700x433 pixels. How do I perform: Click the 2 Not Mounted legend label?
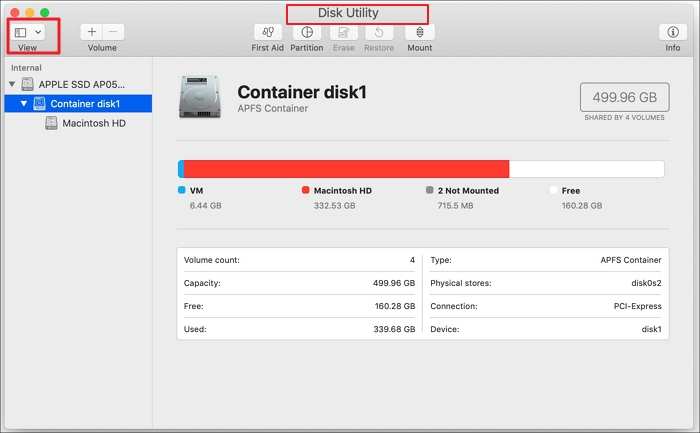tap(468, 191)
